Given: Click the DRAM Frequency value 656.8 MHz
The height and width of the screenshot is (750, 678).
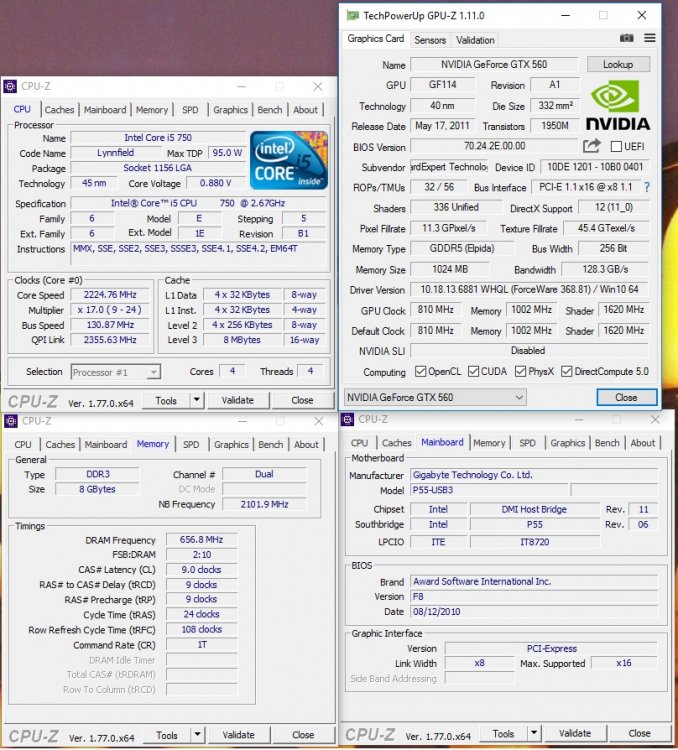Looking at the screenshot, I should [x=201, y=540].
